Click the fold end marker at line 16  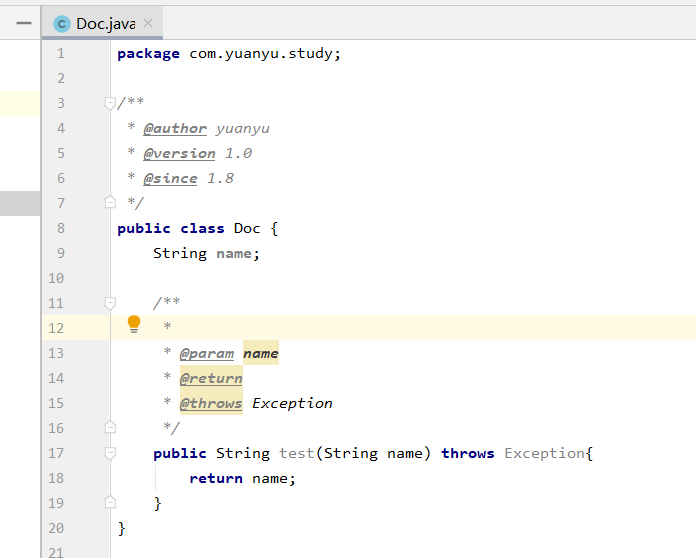tap(110, 427)
